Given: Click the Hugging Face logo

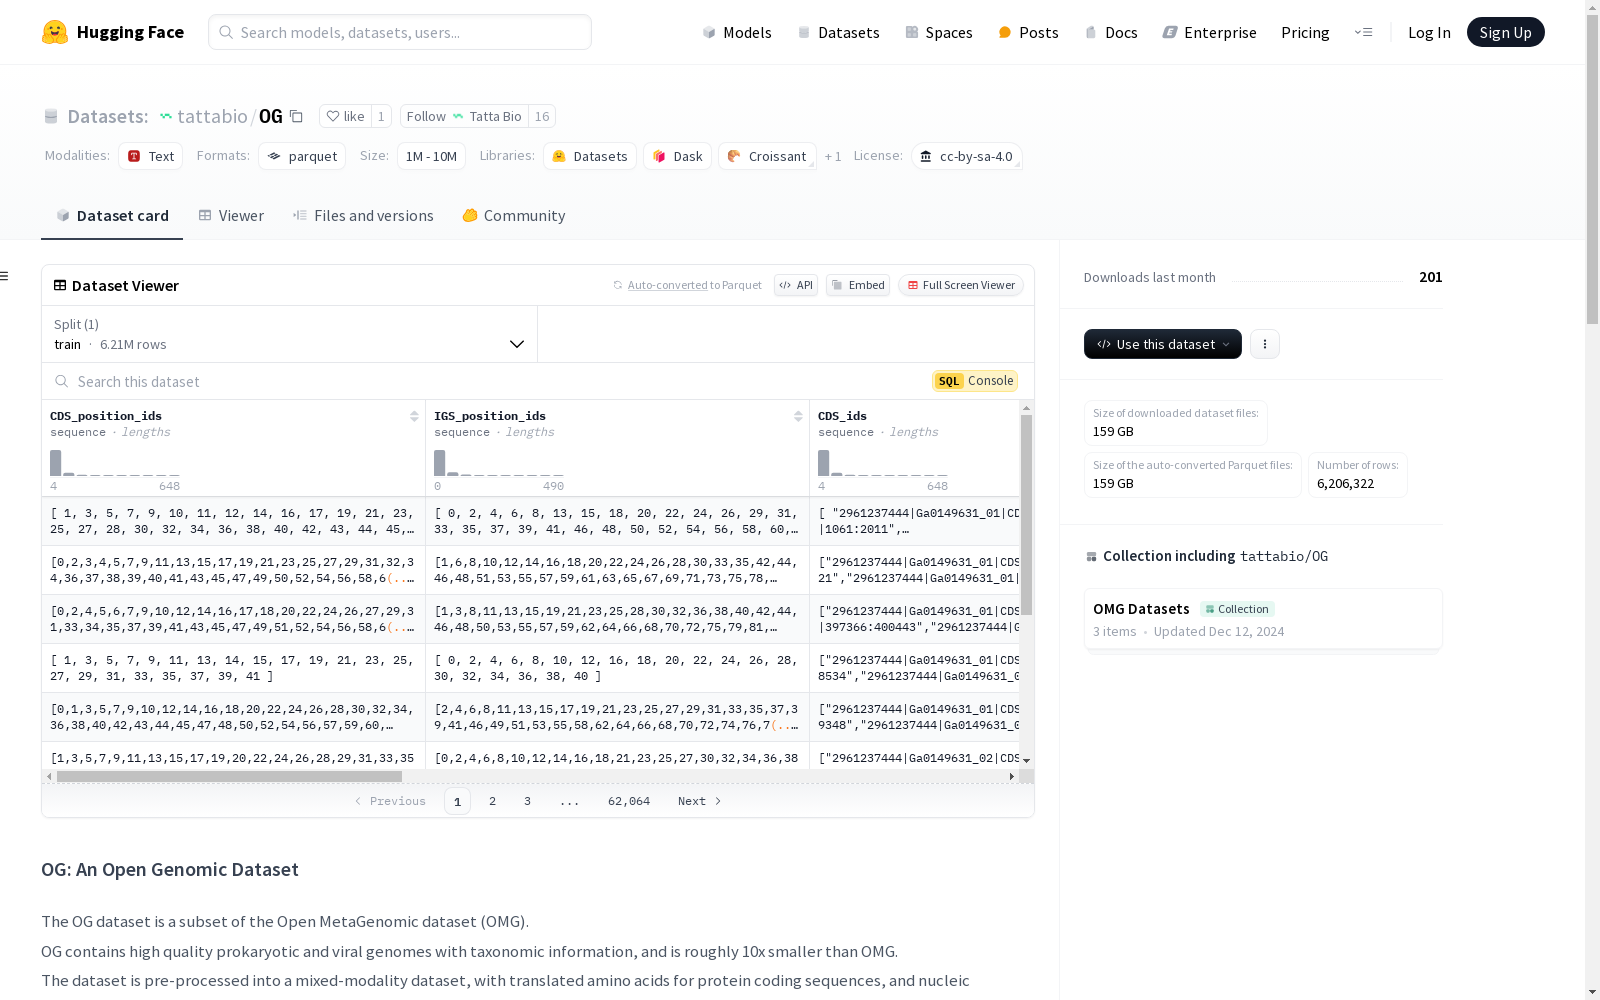Looking at the screenshot, I should click(x=113, y=32).
